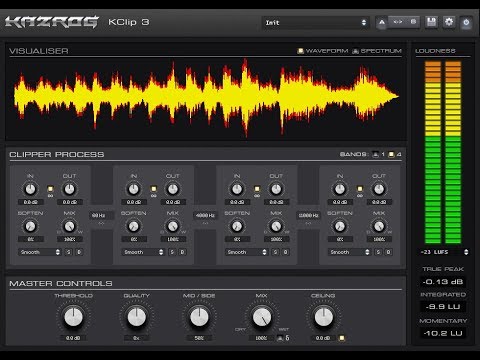Click band 4 OUT gain knob

[379, 189]
